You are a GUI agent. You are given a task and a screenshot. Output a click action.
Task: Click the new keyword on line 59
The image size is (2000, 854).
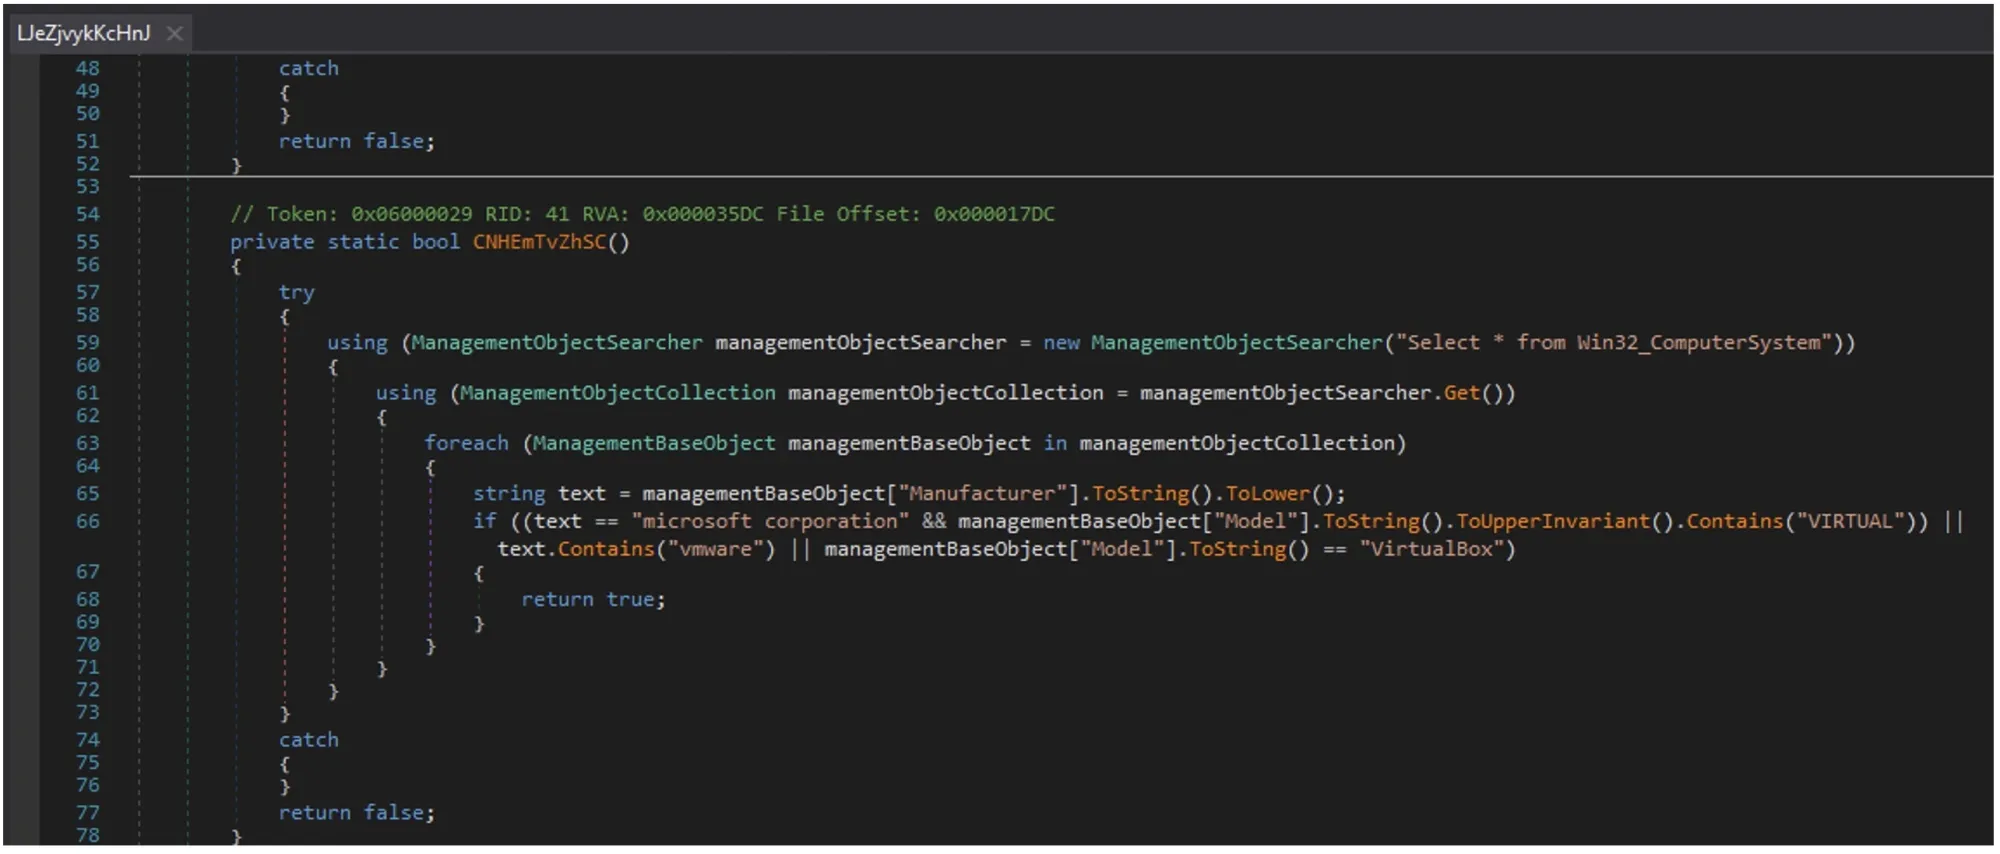point(1061,342)
